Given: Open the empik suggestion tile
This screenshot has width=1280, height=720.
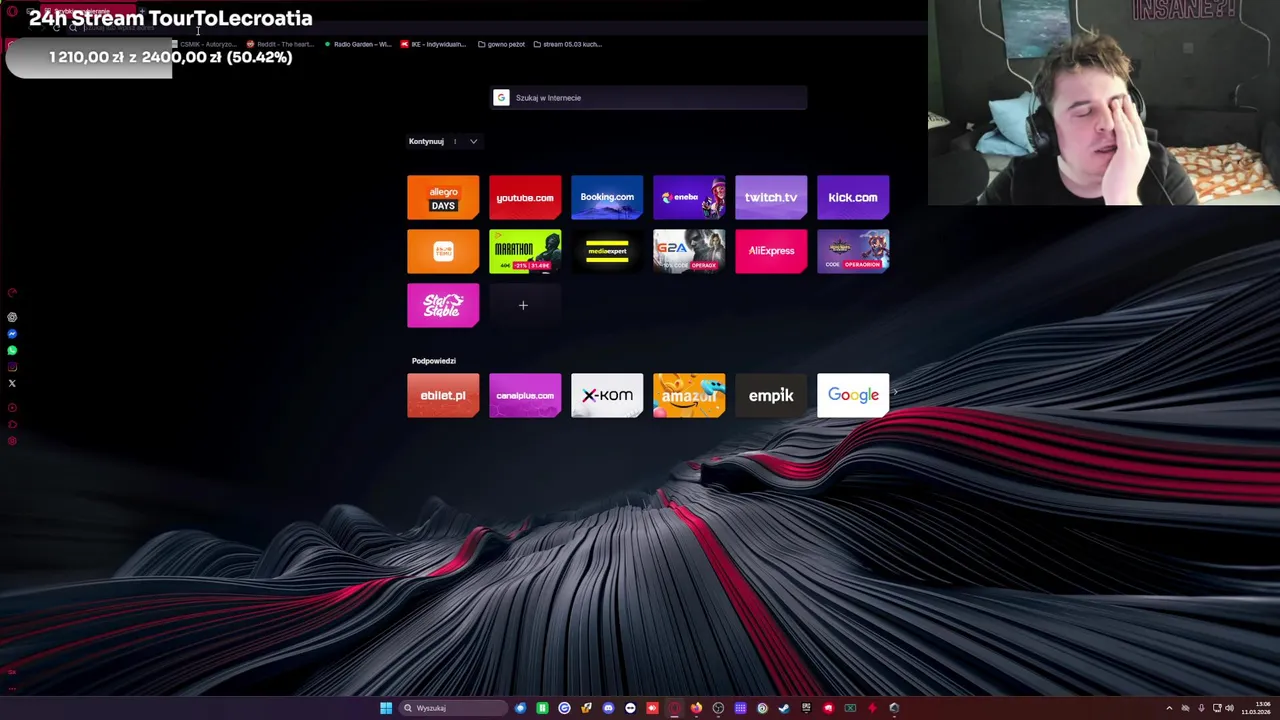Looking at the screenshot, I should [771, 395].
